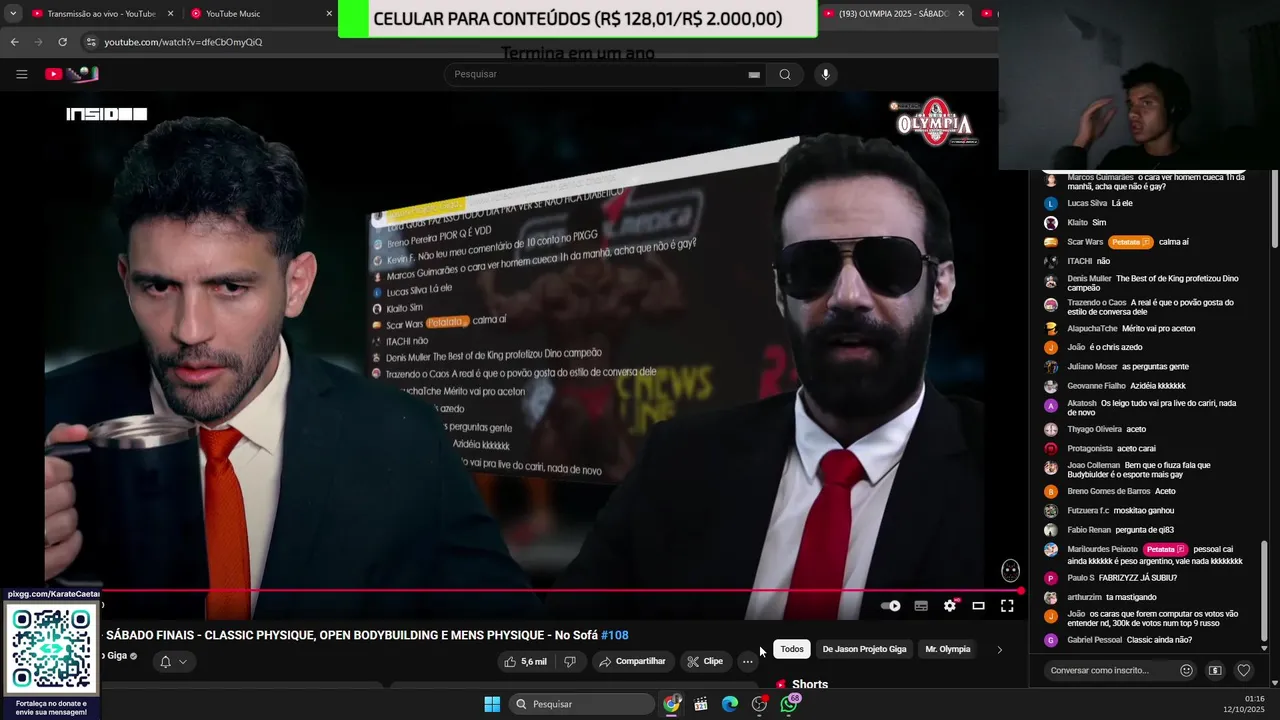Image resolution: width=1280 pixels, height=720 pixels.
Task: Open more actions ellipsis under video
Action: pos(747,661)
